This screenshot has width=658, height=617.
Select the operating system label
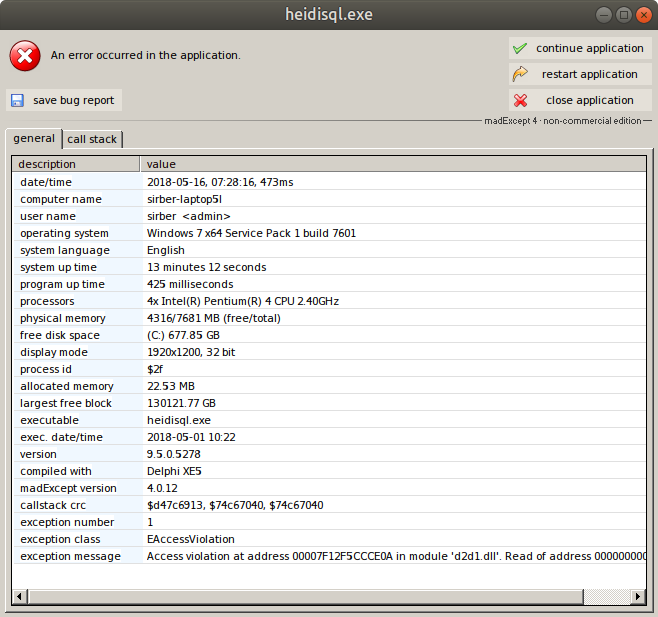pyautogui.click(x=64, y=233)
